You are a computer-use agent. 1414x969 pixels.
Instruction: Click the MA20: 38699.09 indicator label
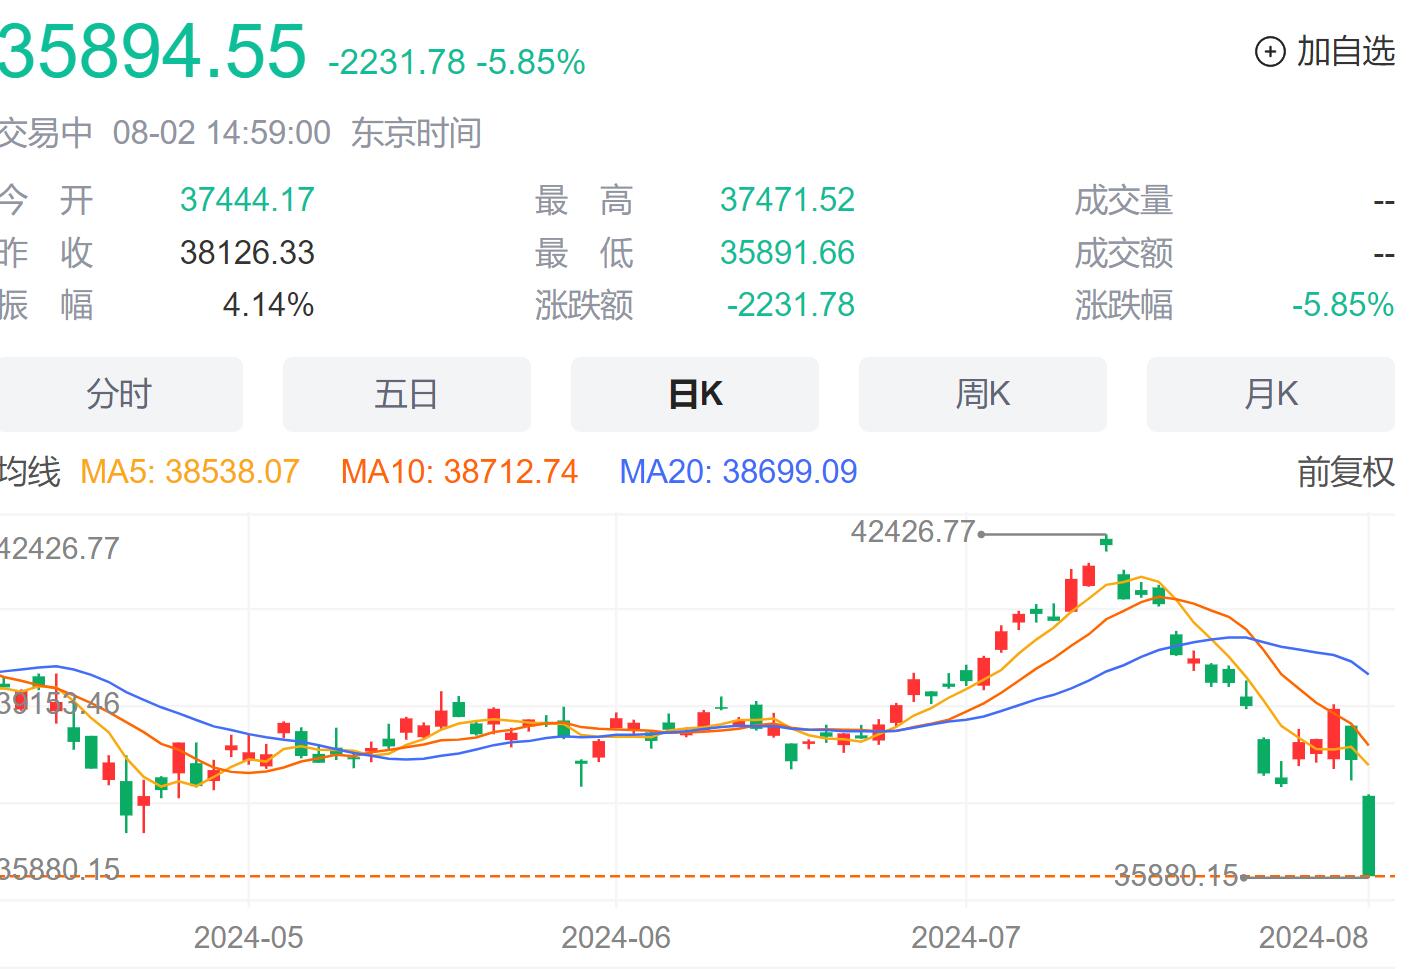point(738,472)
